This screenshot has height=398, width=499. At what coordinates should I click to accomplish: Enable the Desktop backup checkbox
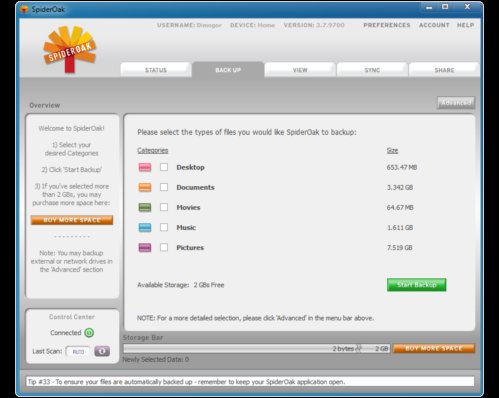164,167
